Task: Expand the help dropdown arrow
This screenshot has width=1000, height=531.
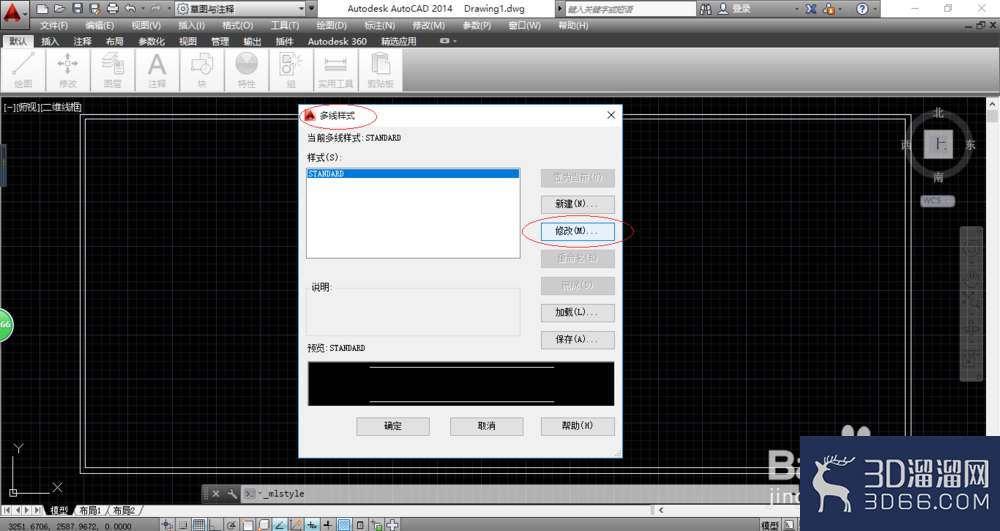Action: (874, 9)
